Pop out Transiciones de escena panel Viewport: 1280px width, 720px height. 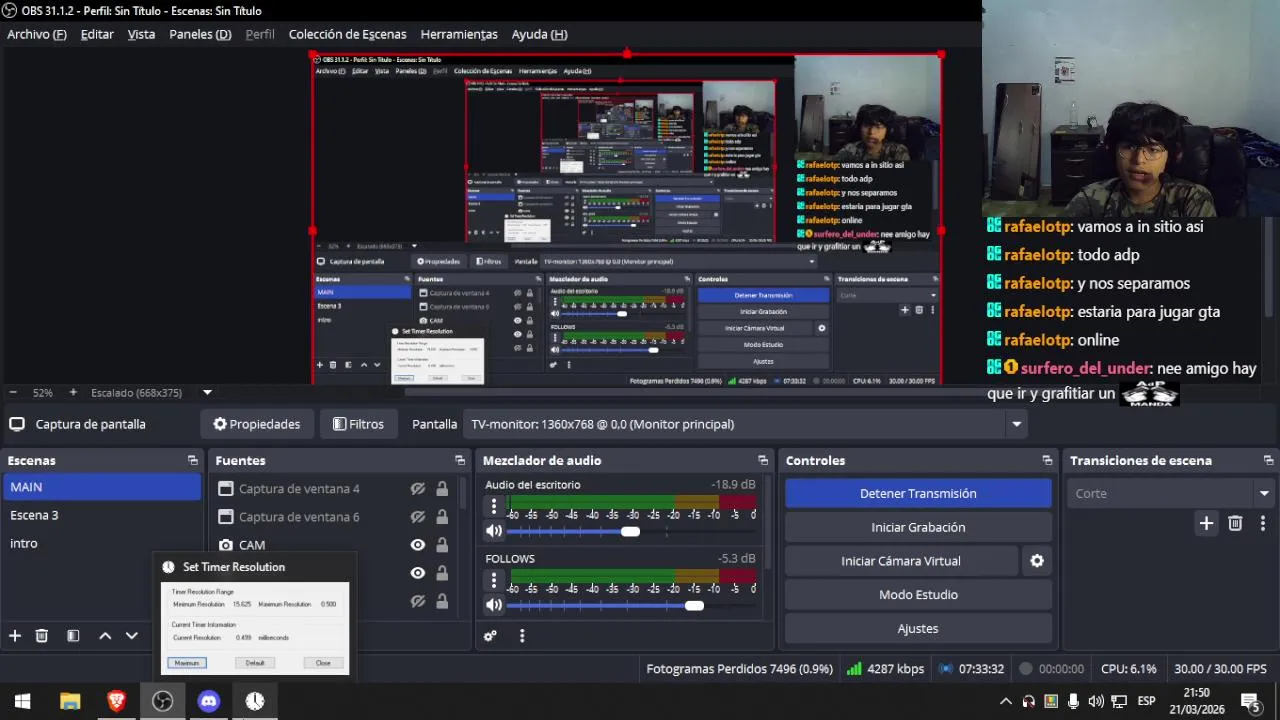(x=1268, y=461)
